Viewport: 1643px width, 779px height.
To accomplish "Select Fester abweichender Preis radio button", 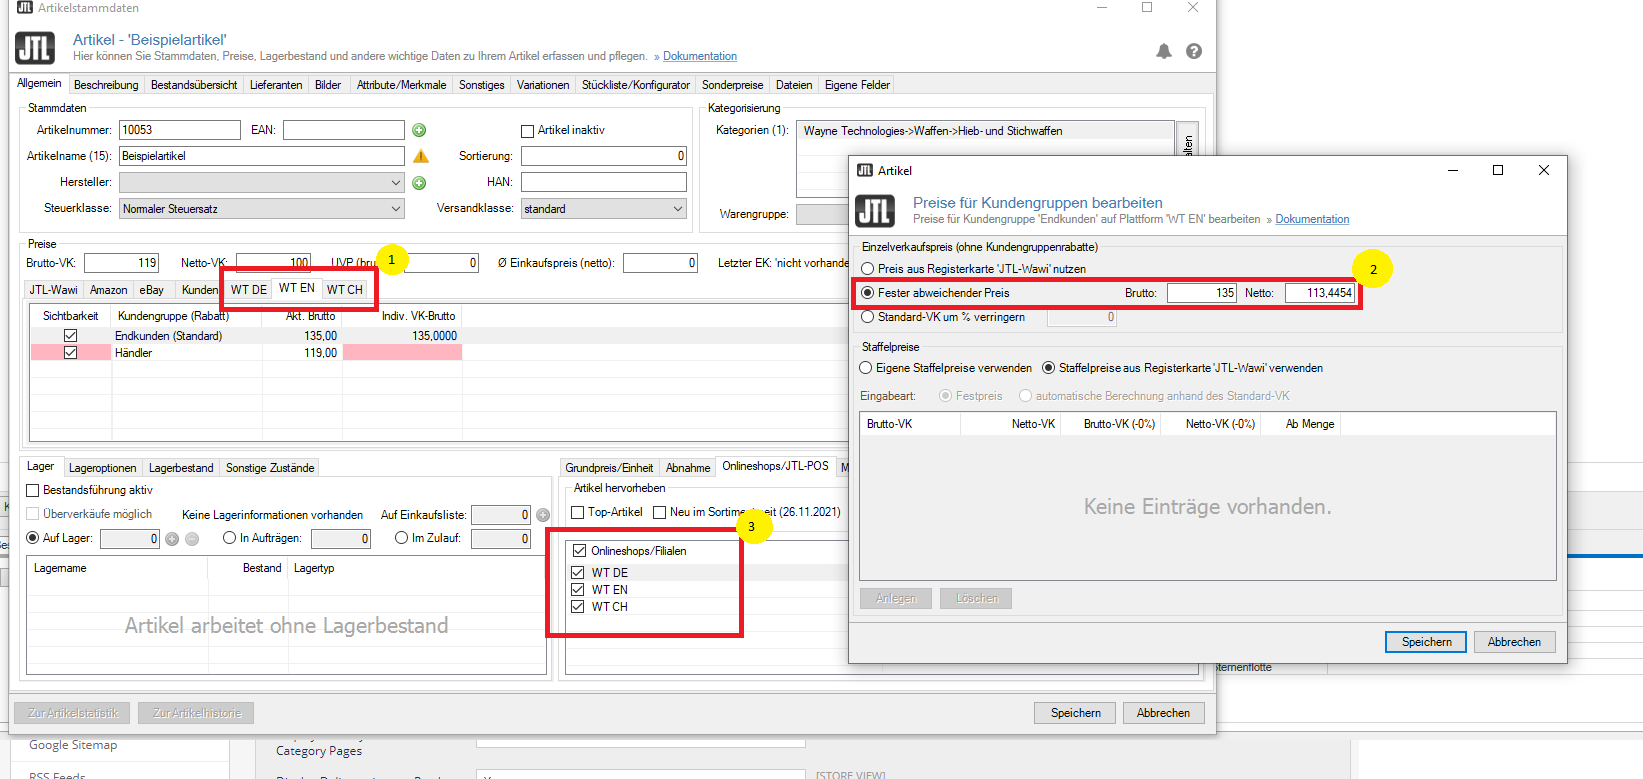I will tap(867, 293).
